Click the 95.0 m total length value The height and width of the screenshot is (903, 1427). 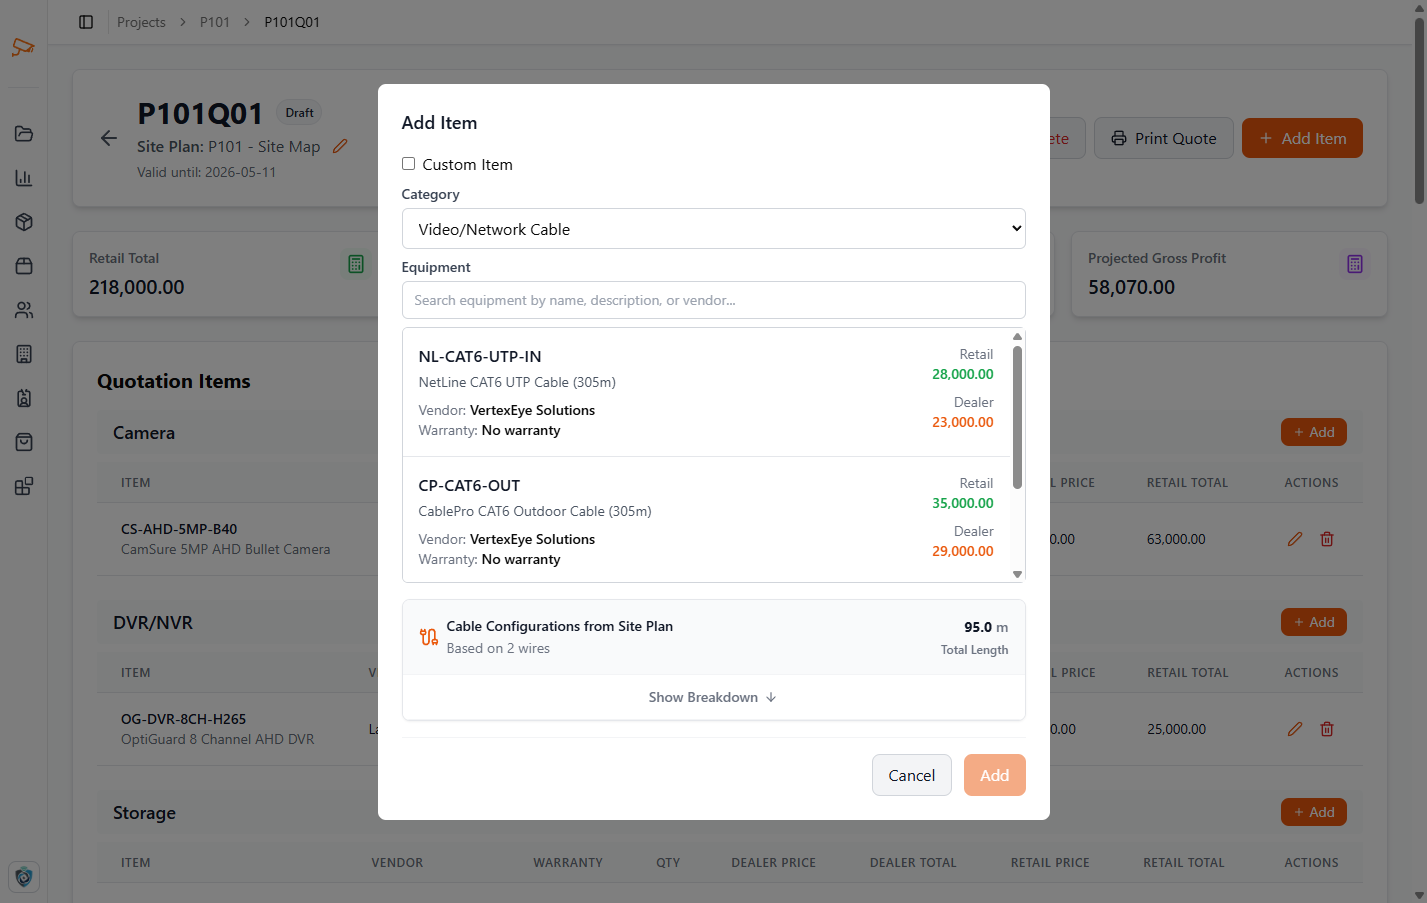[986, 627]
